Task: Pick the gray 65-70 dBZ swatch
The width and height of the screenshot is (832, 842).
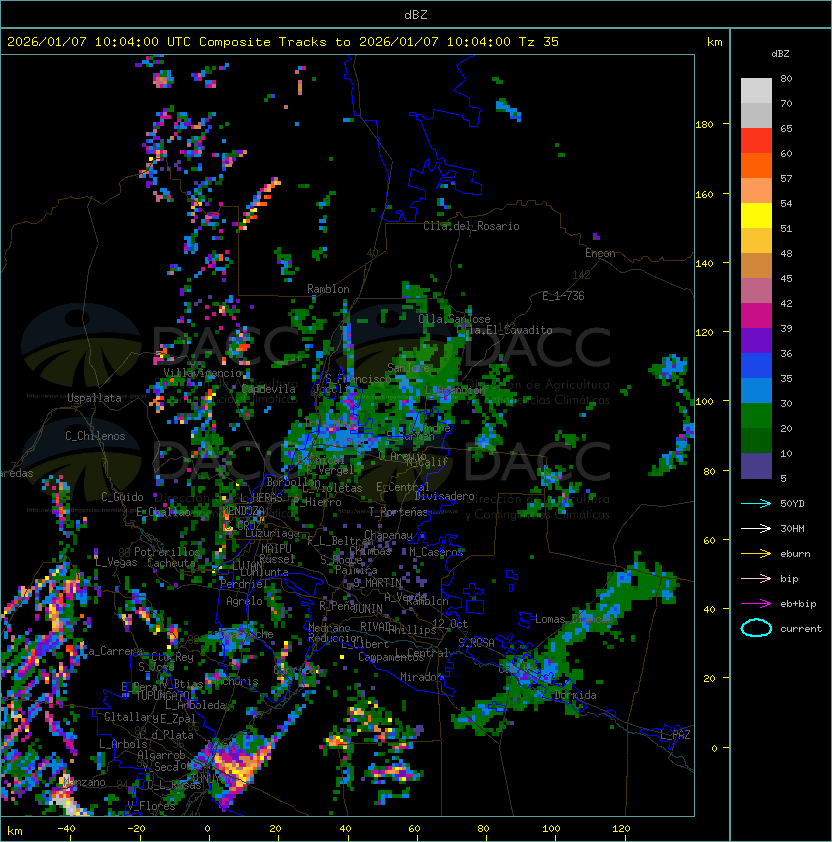Action: [756, 115]
